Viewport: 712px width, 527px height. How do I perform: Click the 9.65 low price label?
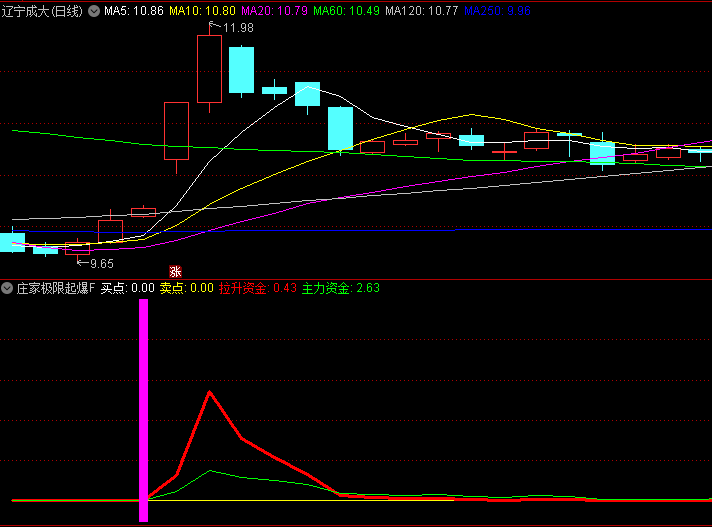tap(102, 264)
